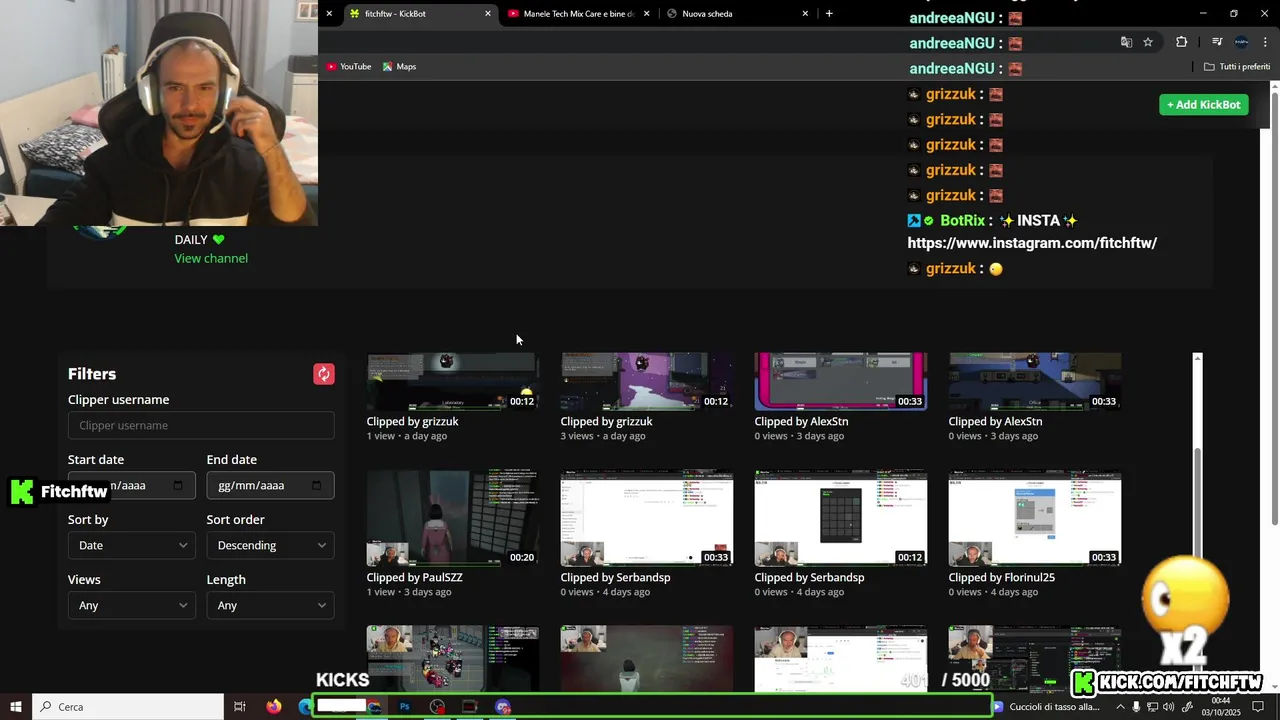Follow the View channel link
The width and height of the screenshot is (1280, 720).
211,258
